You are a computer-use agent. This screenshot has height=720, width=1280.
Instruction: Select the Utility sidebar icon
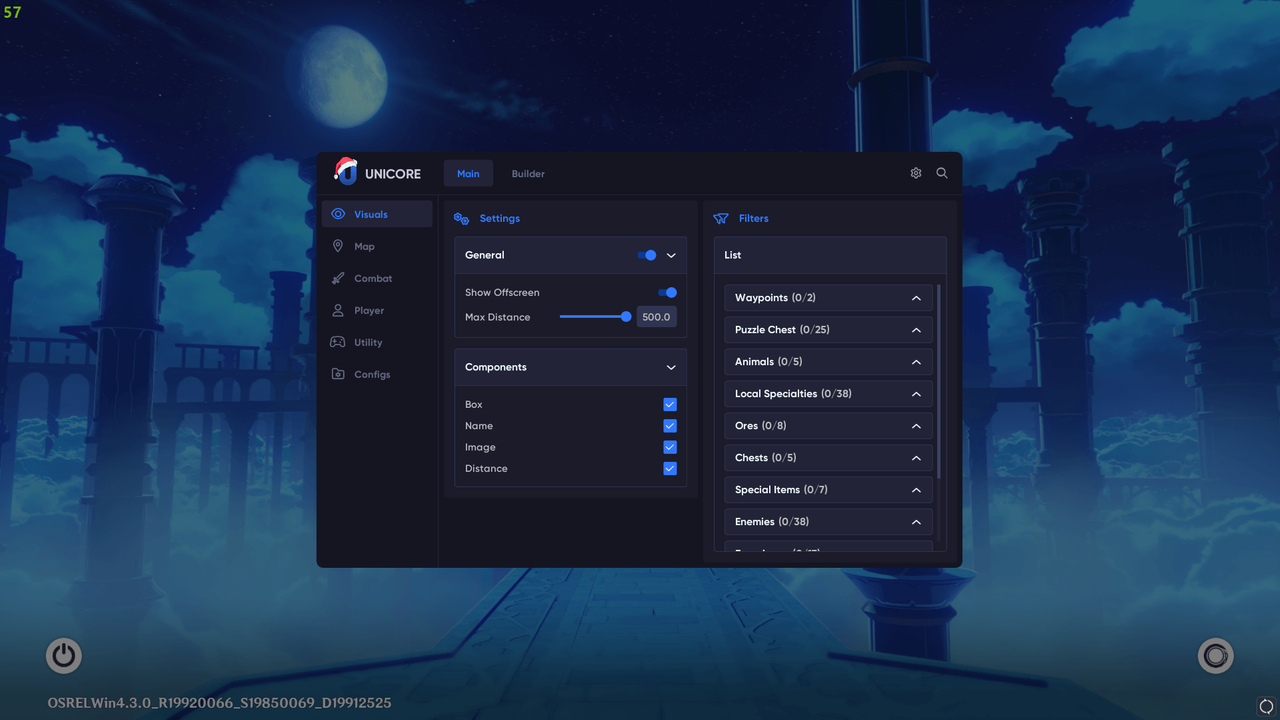click(339, 341)
